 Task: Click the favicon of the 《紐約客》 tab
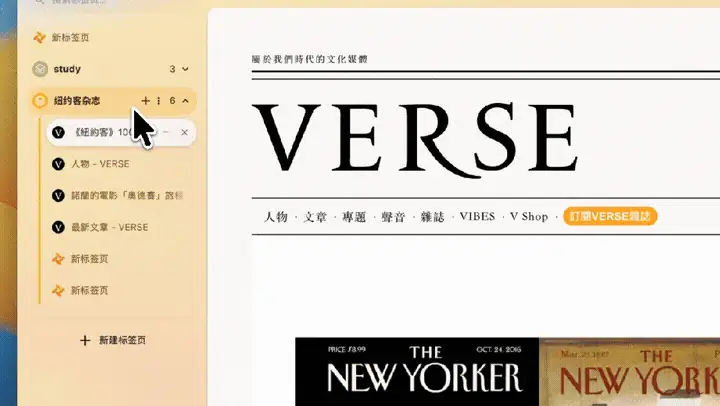point(58,132)
